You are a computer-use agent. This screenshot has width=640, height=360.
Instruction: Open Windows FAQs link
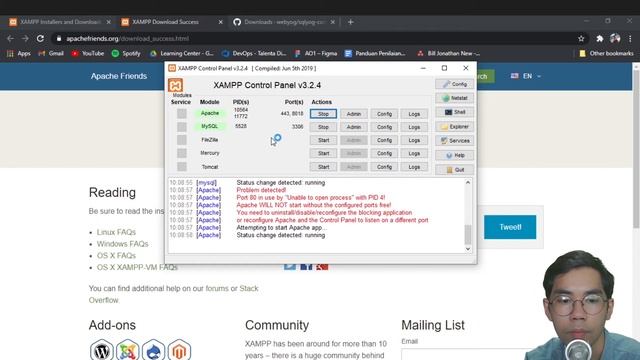122,244
